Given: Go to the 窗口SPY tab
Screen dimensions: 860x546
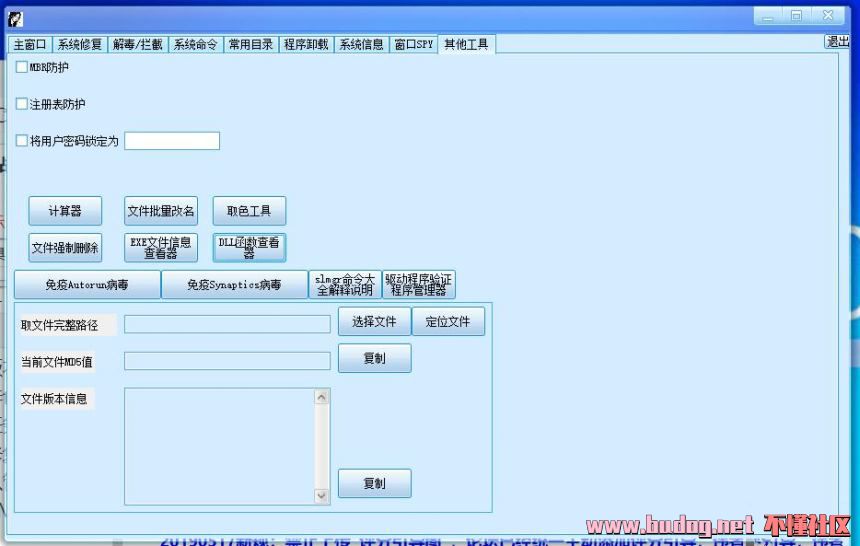Looking at the screenshot, I should (x=413, y=45).
